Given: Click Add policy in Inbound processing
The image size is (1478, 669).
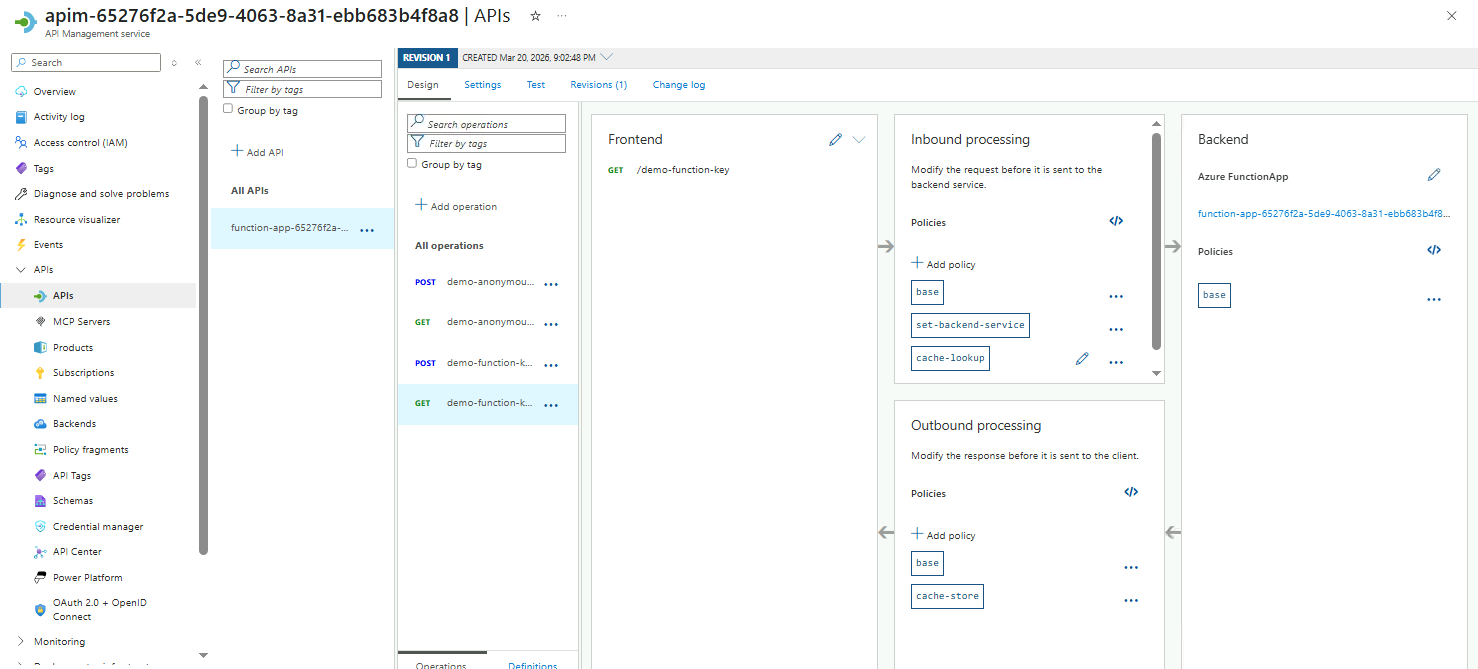Looking at the screenshot, I should coord(943,264).
